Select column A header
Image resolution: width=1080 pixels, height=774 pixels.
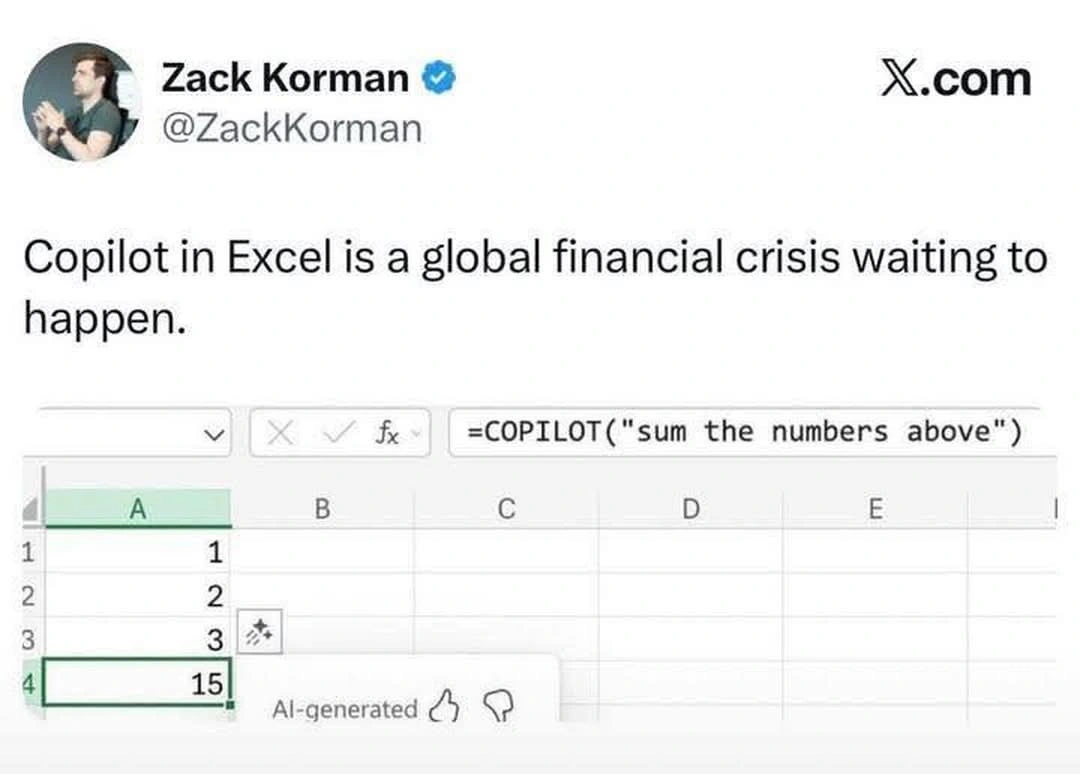[x=138, y=509]
